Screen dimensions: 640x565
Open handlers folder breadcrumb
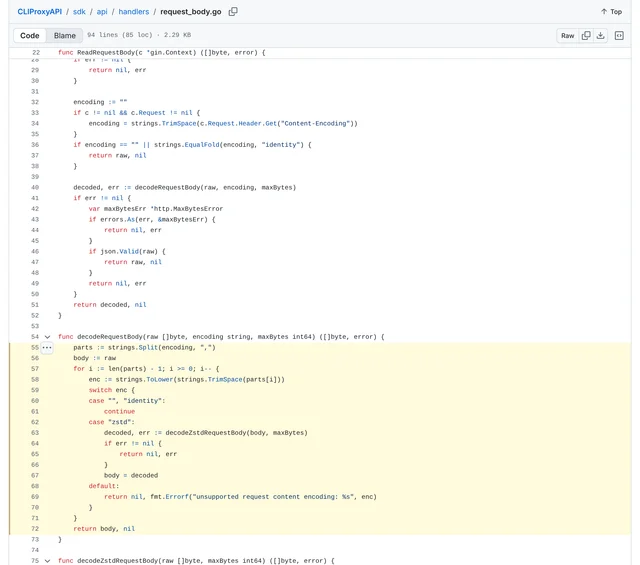coord(134,11)
